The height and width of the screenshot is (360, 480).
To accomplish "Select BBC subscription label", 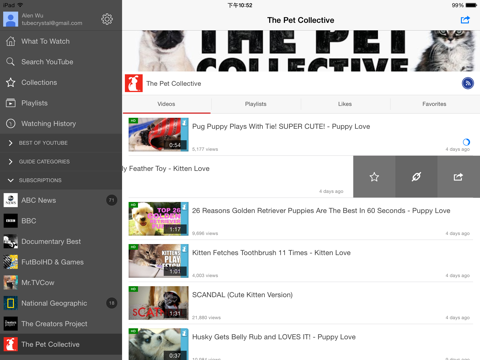I will pyautogui.click(x=29, y=221).
